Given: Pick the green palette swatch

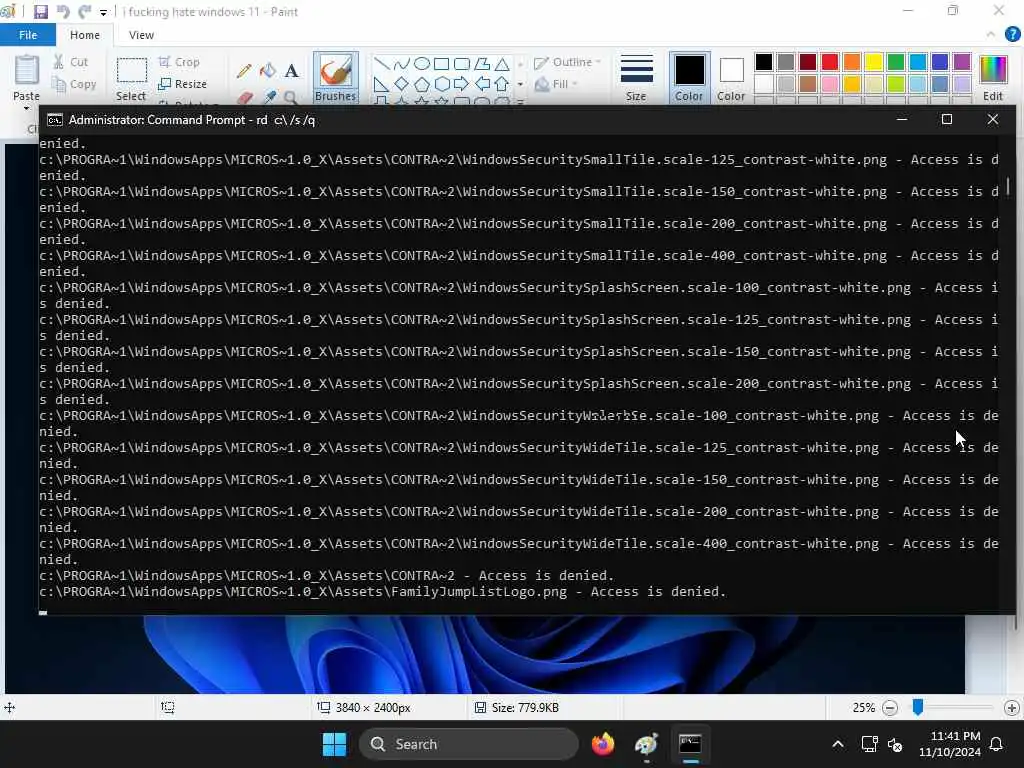Looking at the screenshot, I should (x=895, y=61).
